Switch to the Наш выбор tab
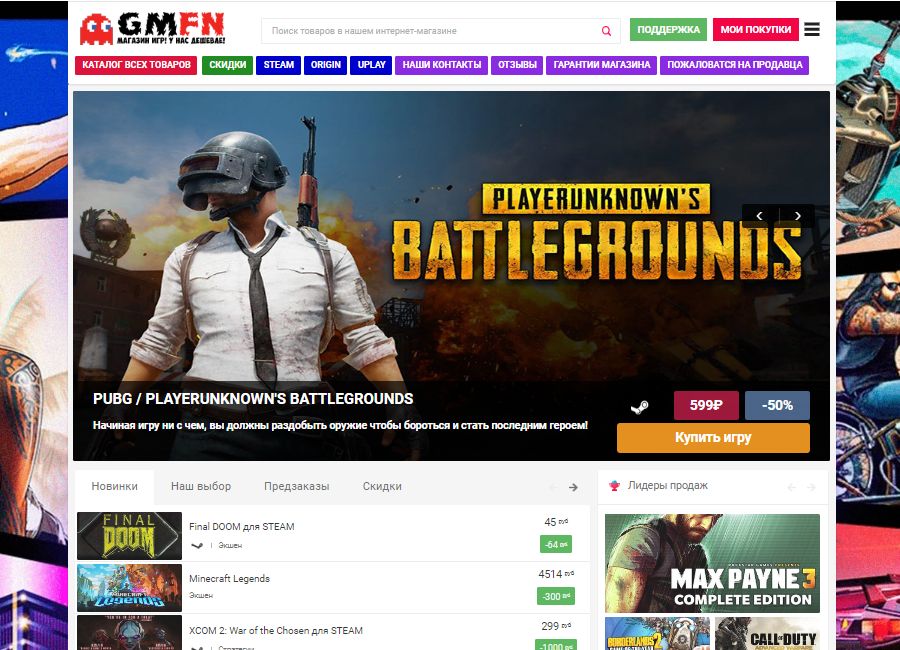900x650 pixels. point(201,486)
